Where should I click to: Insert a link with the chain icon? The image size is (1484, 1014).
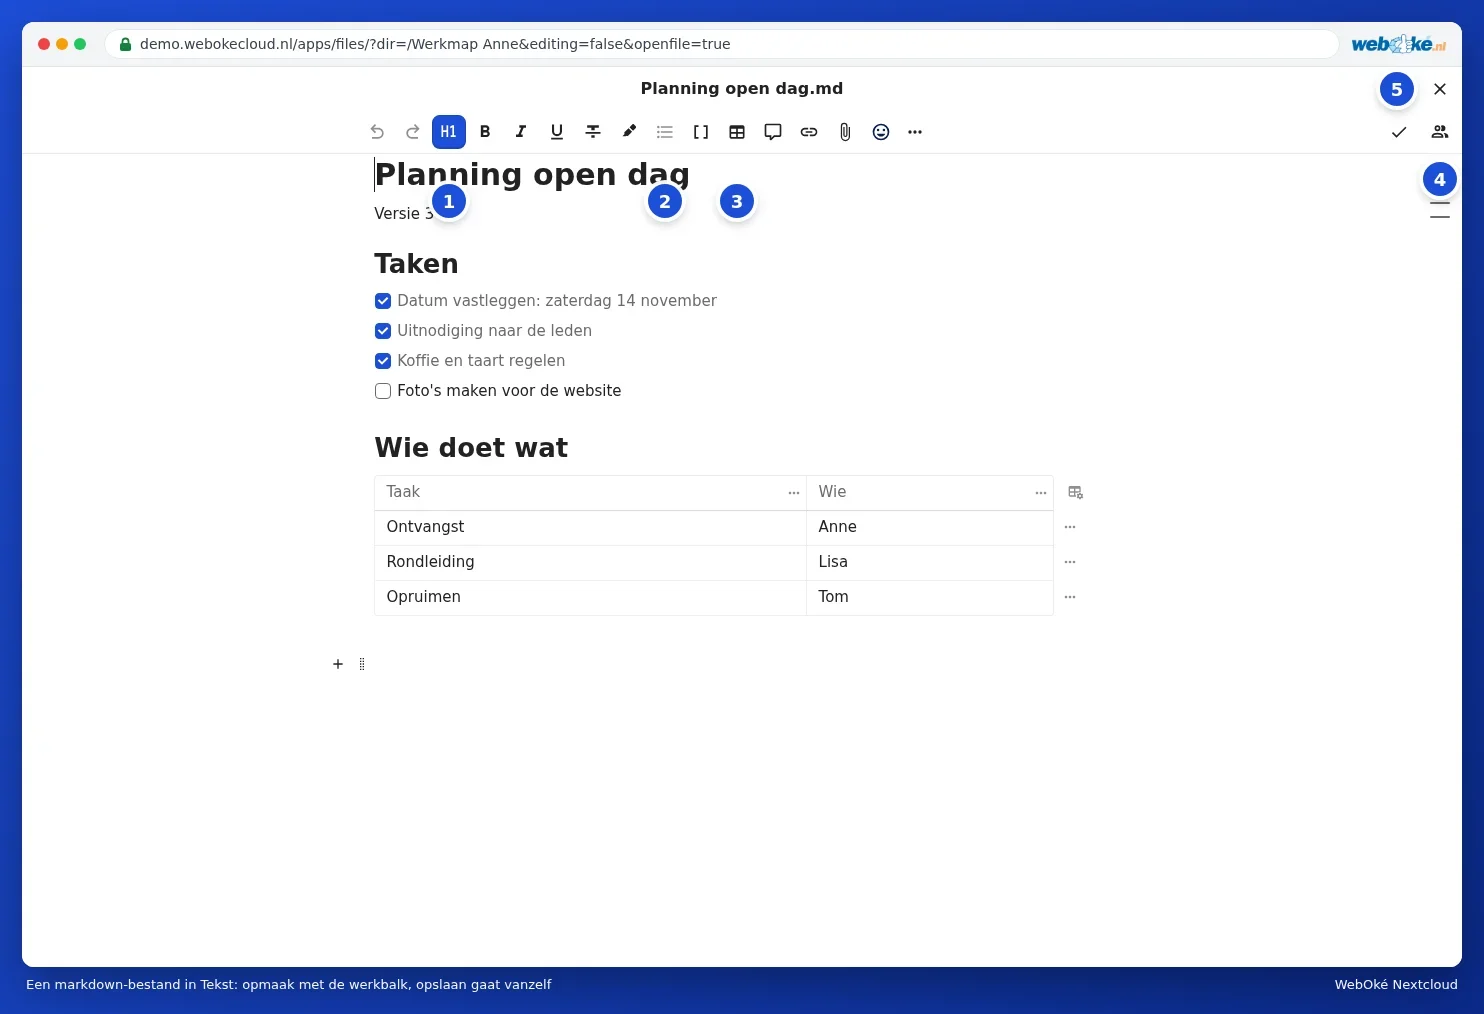pos(809,132)
